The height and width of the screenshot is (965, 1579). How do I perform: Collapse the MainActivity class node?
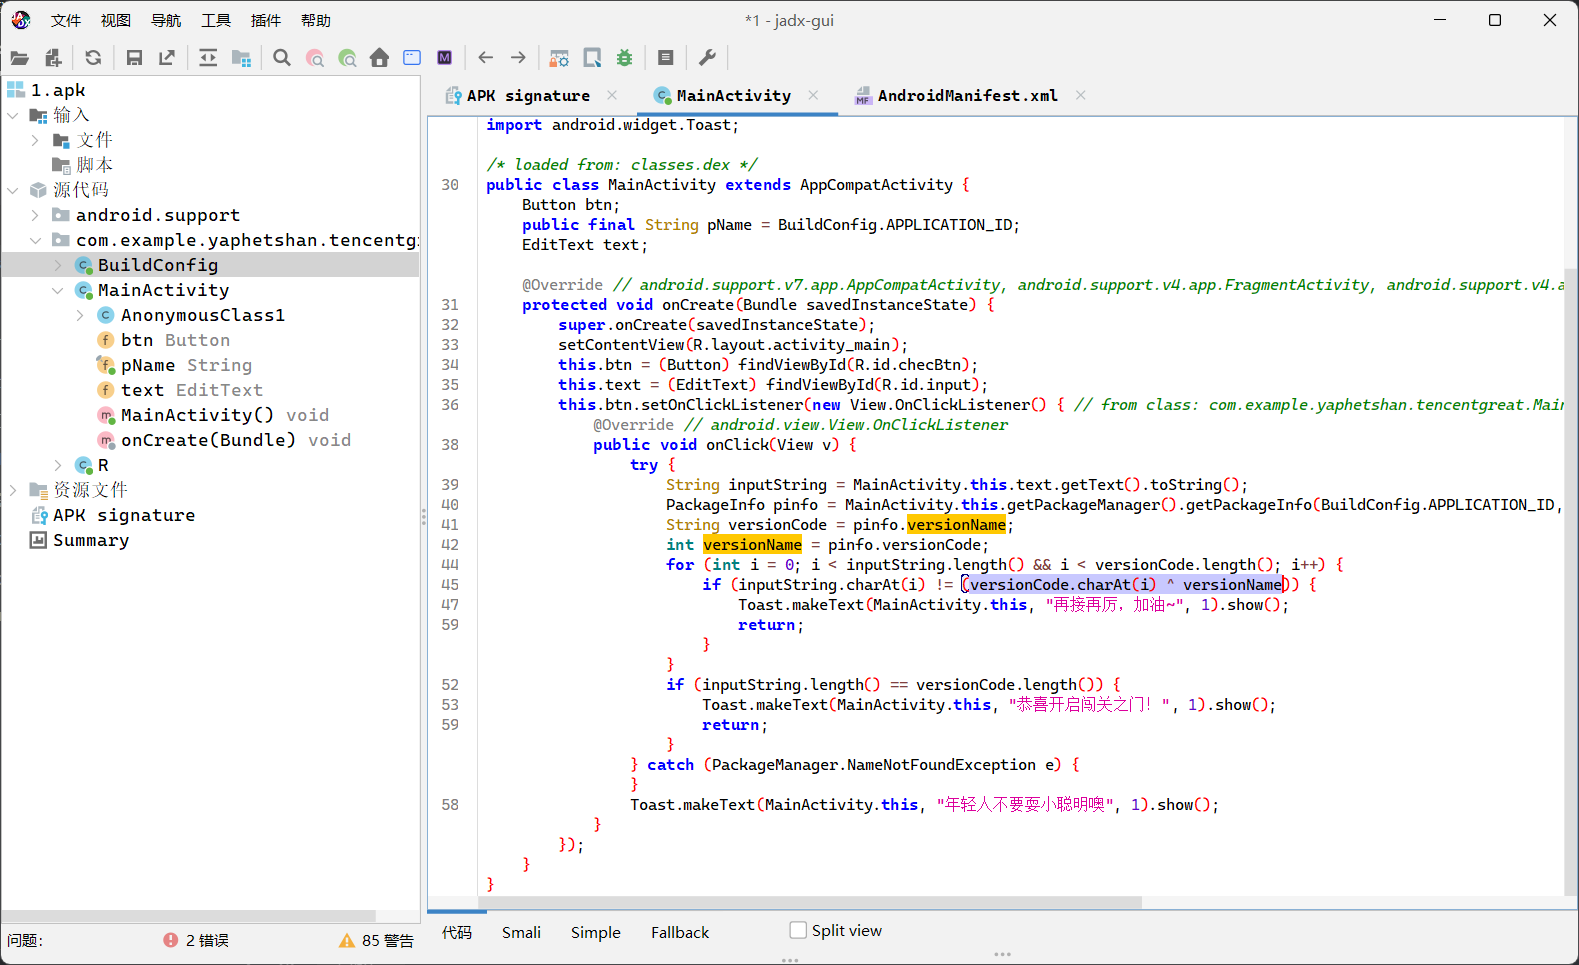coord(57,290)
